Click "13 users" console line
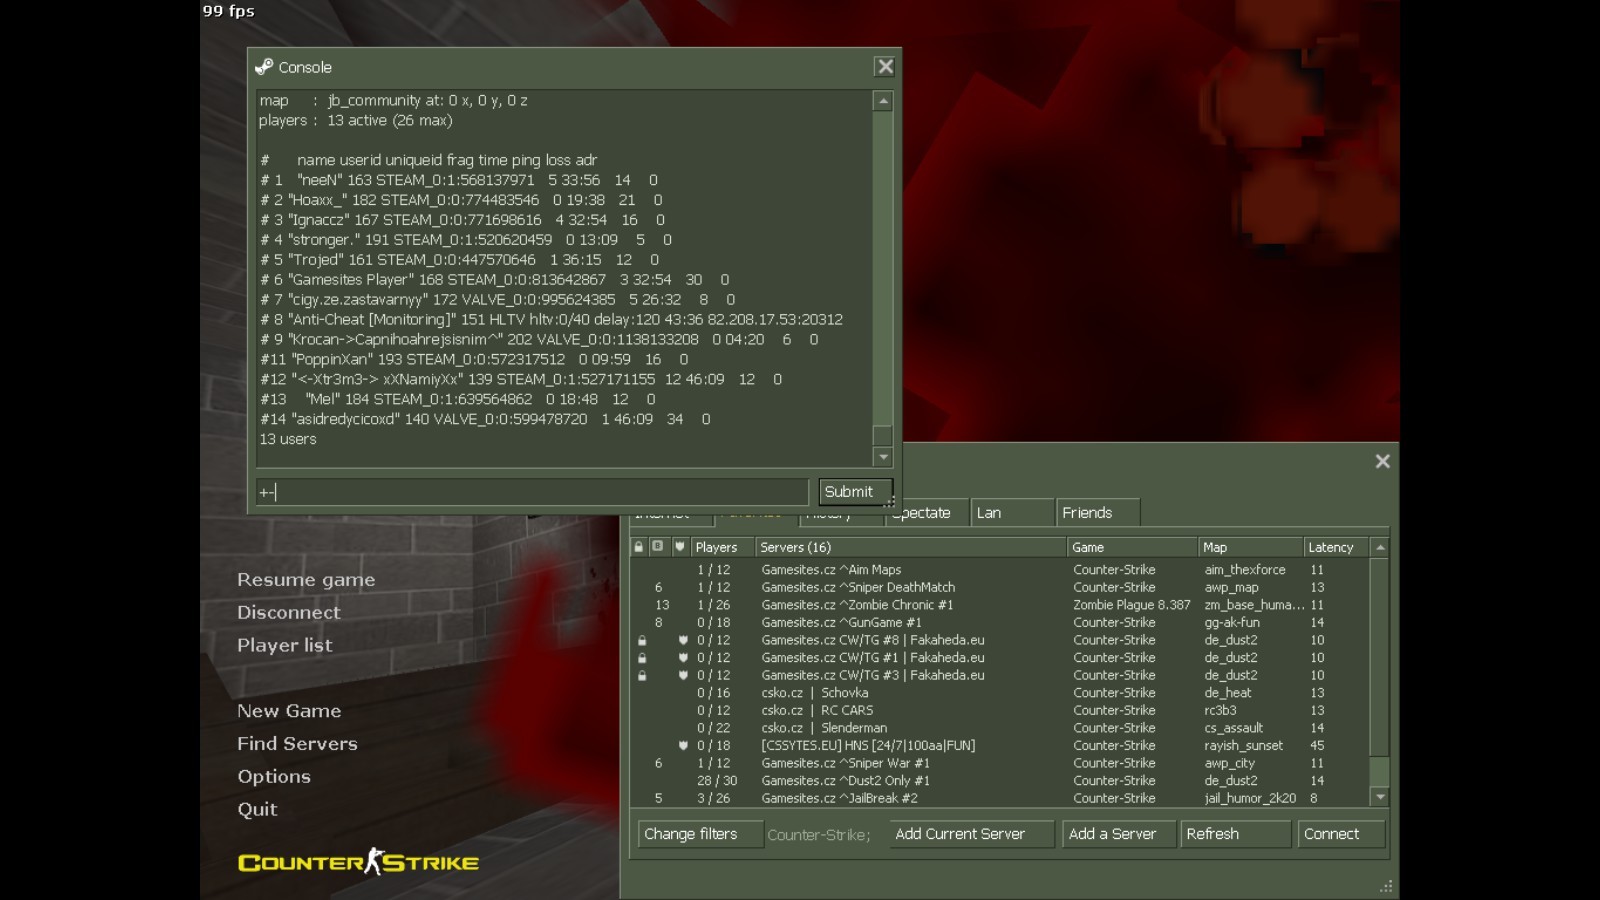Image resolution: width=1600 pixels, height=900 pixels. [x=288, y=439]
